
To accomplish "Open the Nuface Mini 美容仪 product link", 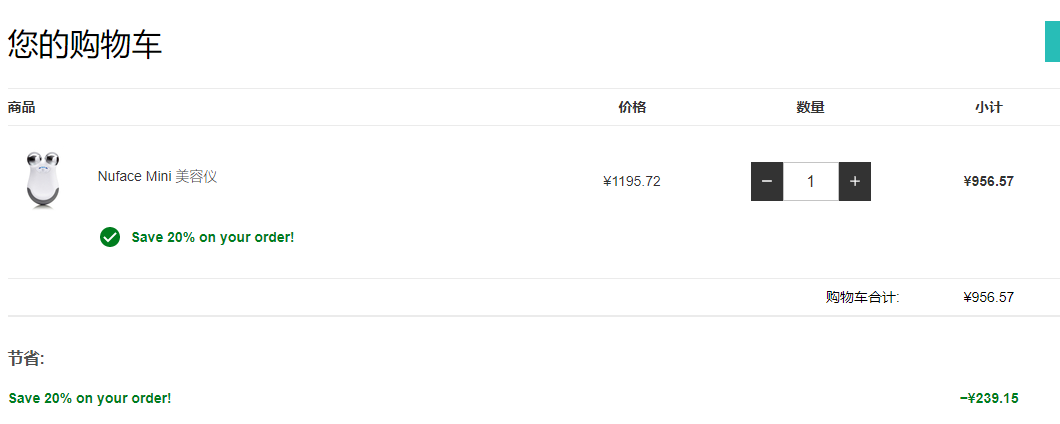I will coord(158,176).
